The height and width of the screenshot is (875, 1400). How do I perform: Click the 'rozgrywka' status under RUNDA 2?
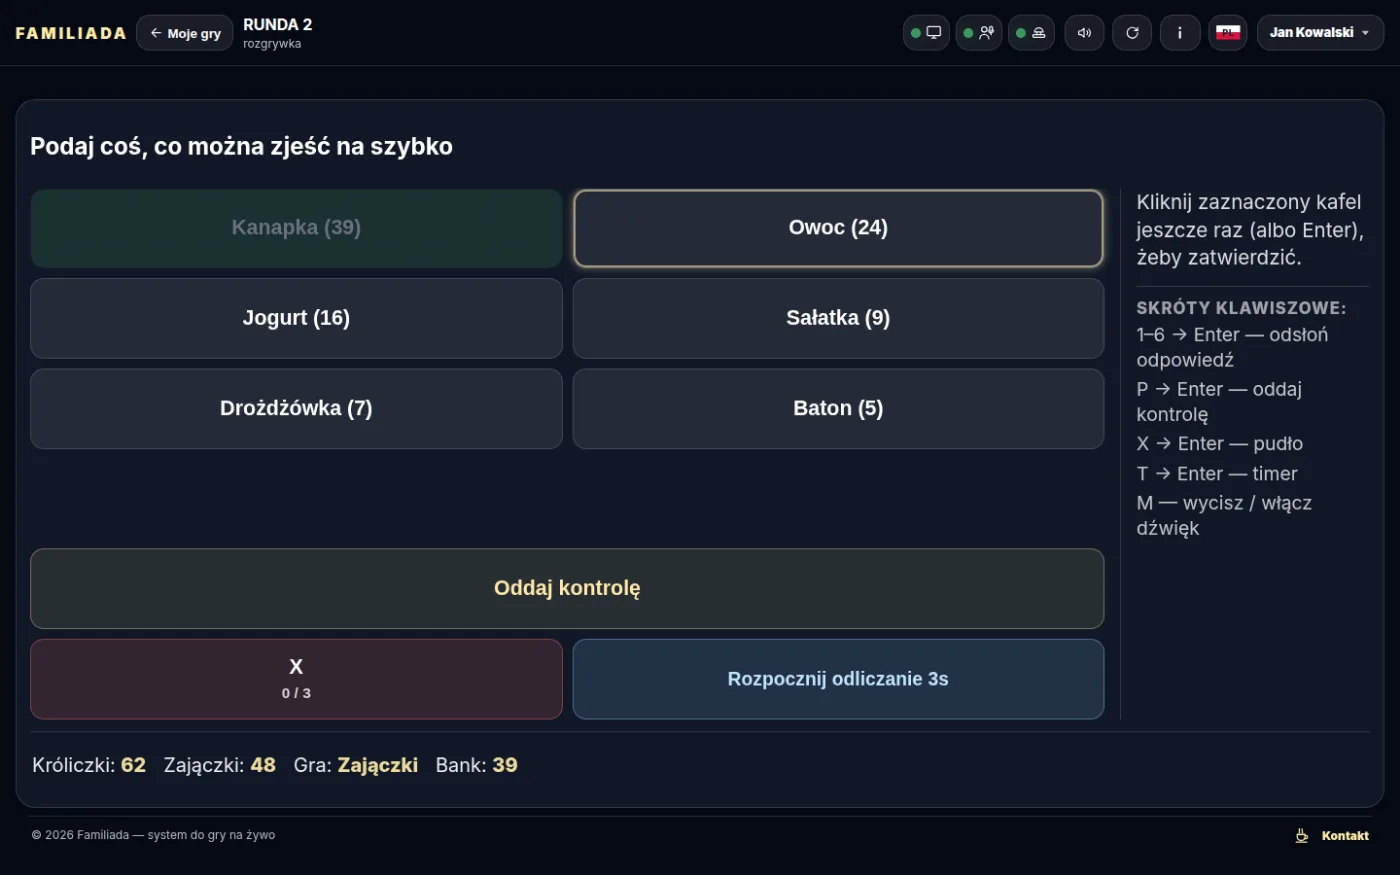point(272,44)
